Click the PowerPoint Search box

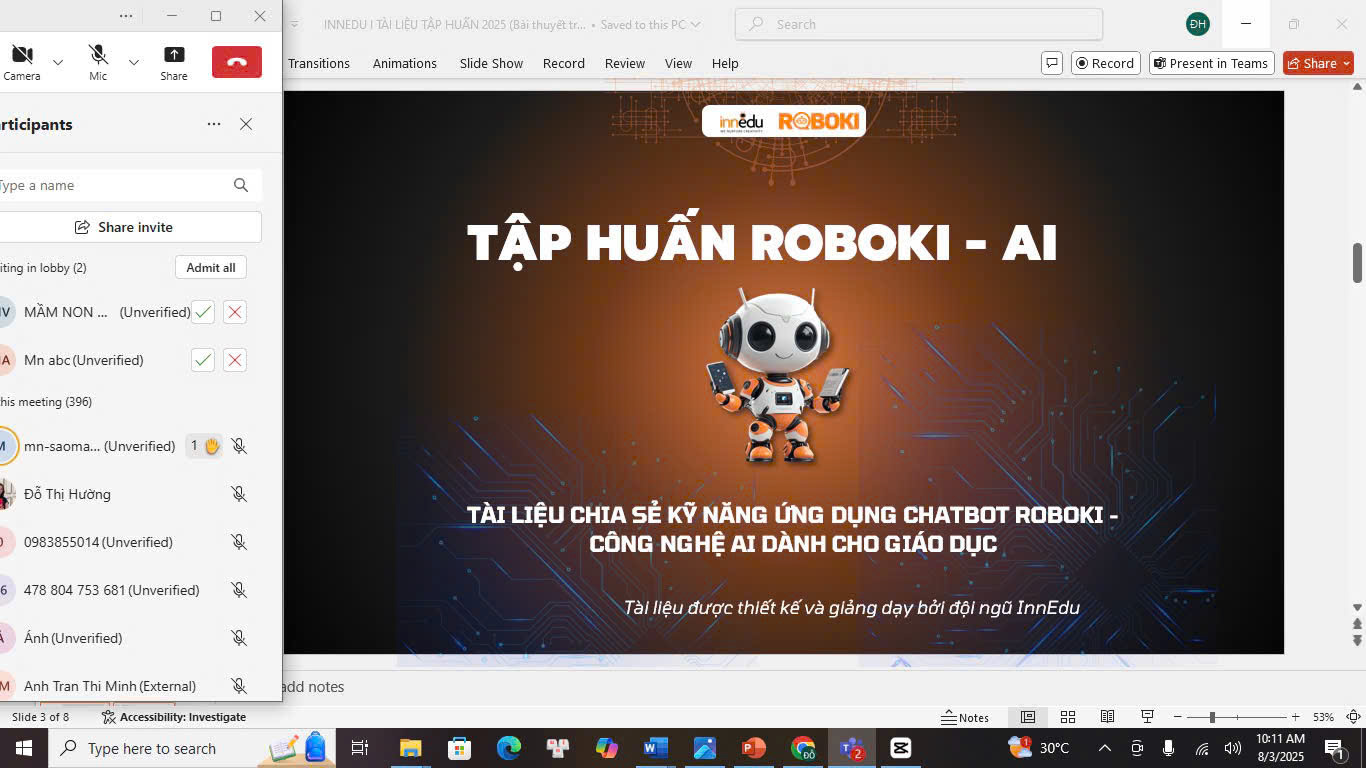[919, 24]
